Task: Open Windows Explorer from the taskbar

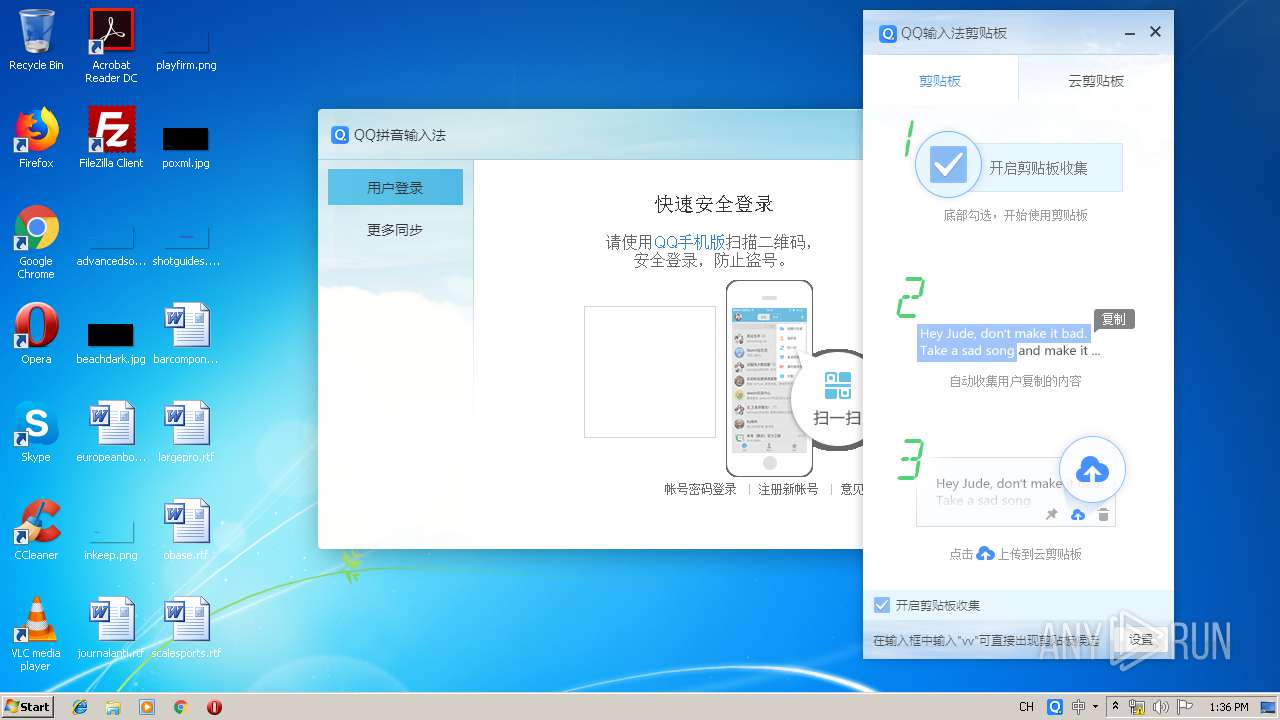Action: [x=113, y=707]
